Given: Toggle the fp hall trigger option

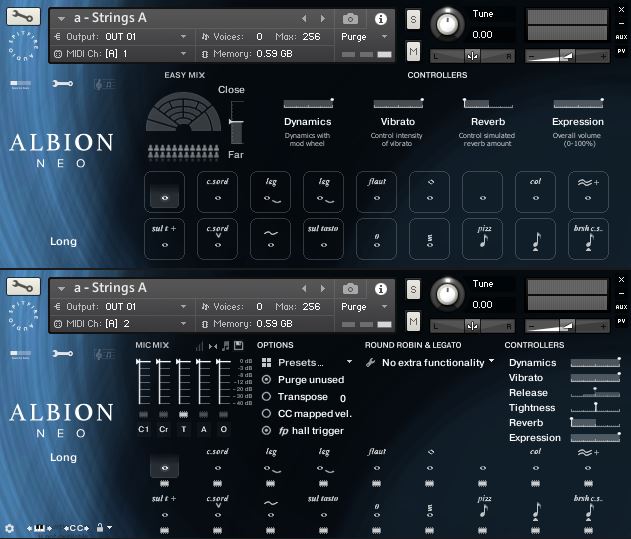Looking at the screenshot, I should 266,430.
